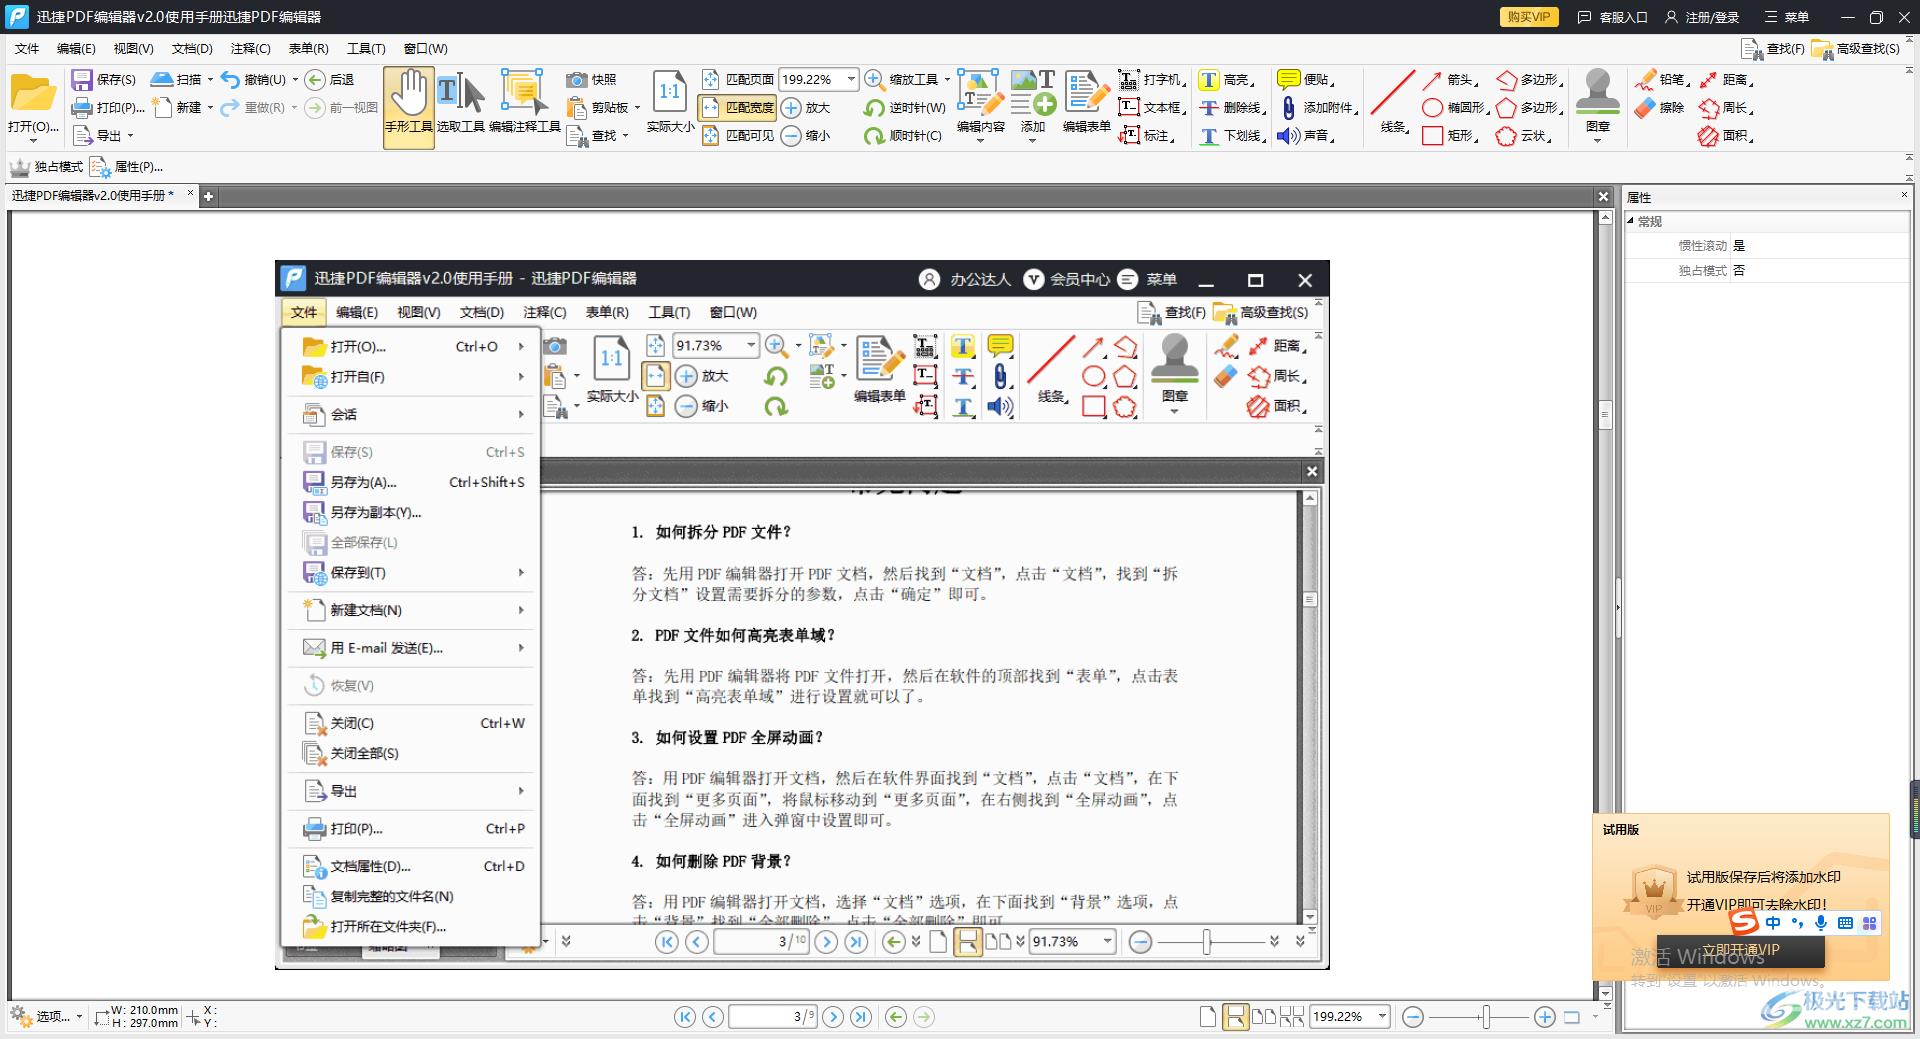
Task: Click the zoom out minus button beside slider
Action: [x=1413, y=1017]
